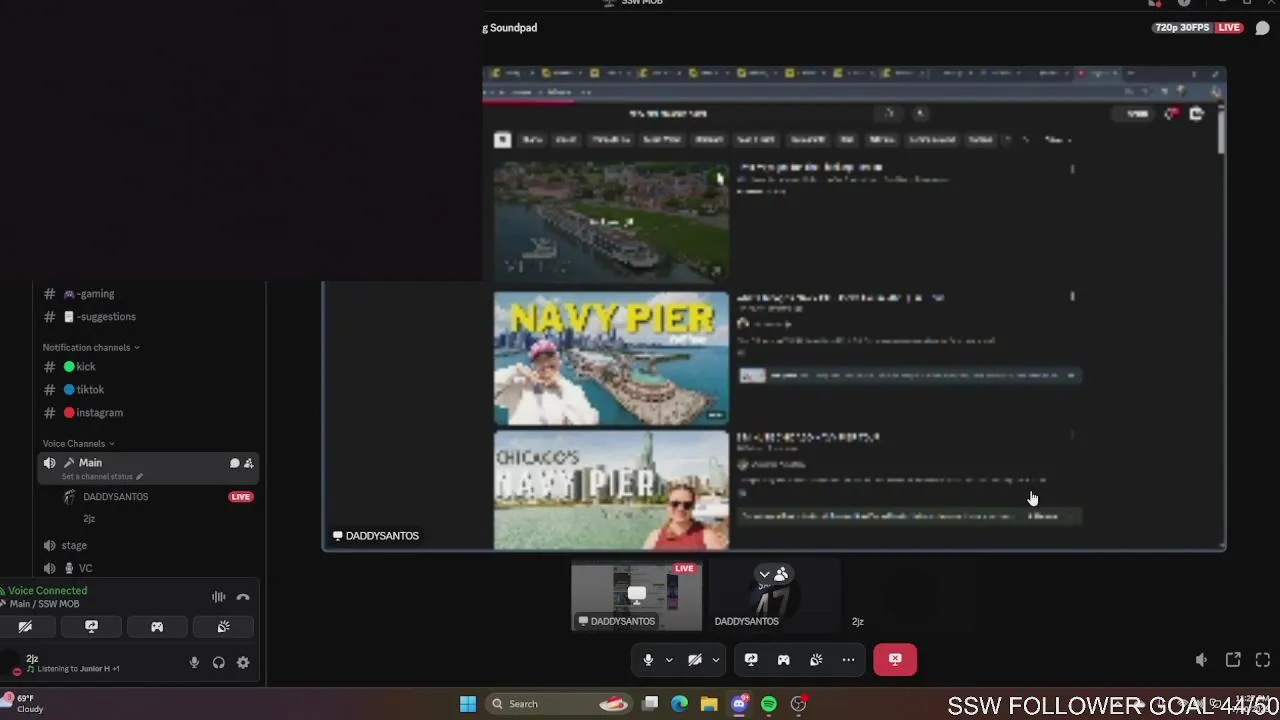
Task: Click the stream volume speaker icon
Action: 1201,660
